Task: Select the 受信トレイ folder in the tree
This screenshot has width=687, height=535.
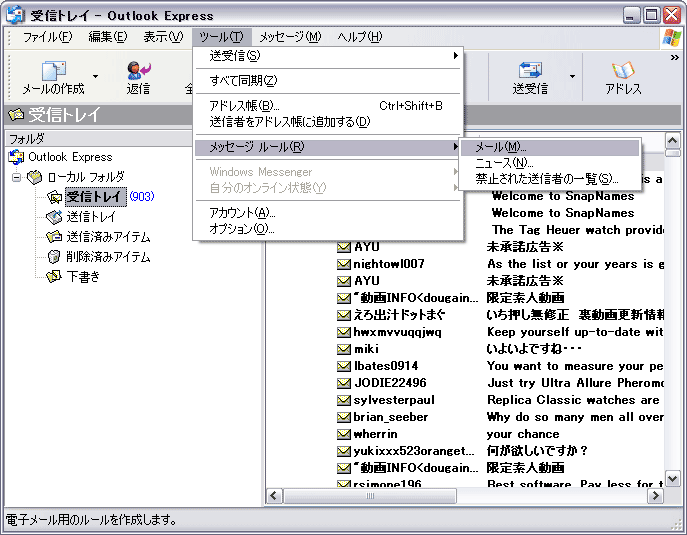Action: 96,197
